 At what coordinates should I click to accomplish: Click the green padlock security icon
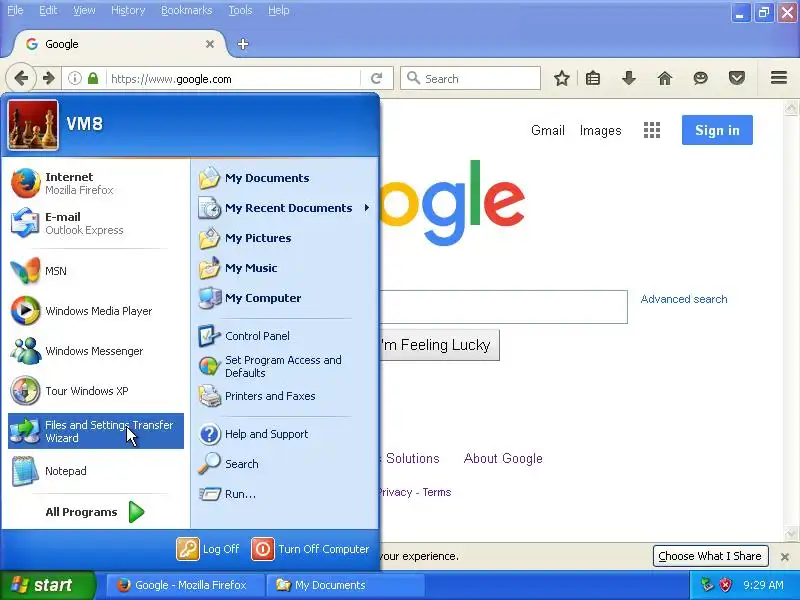pos(93,79)
